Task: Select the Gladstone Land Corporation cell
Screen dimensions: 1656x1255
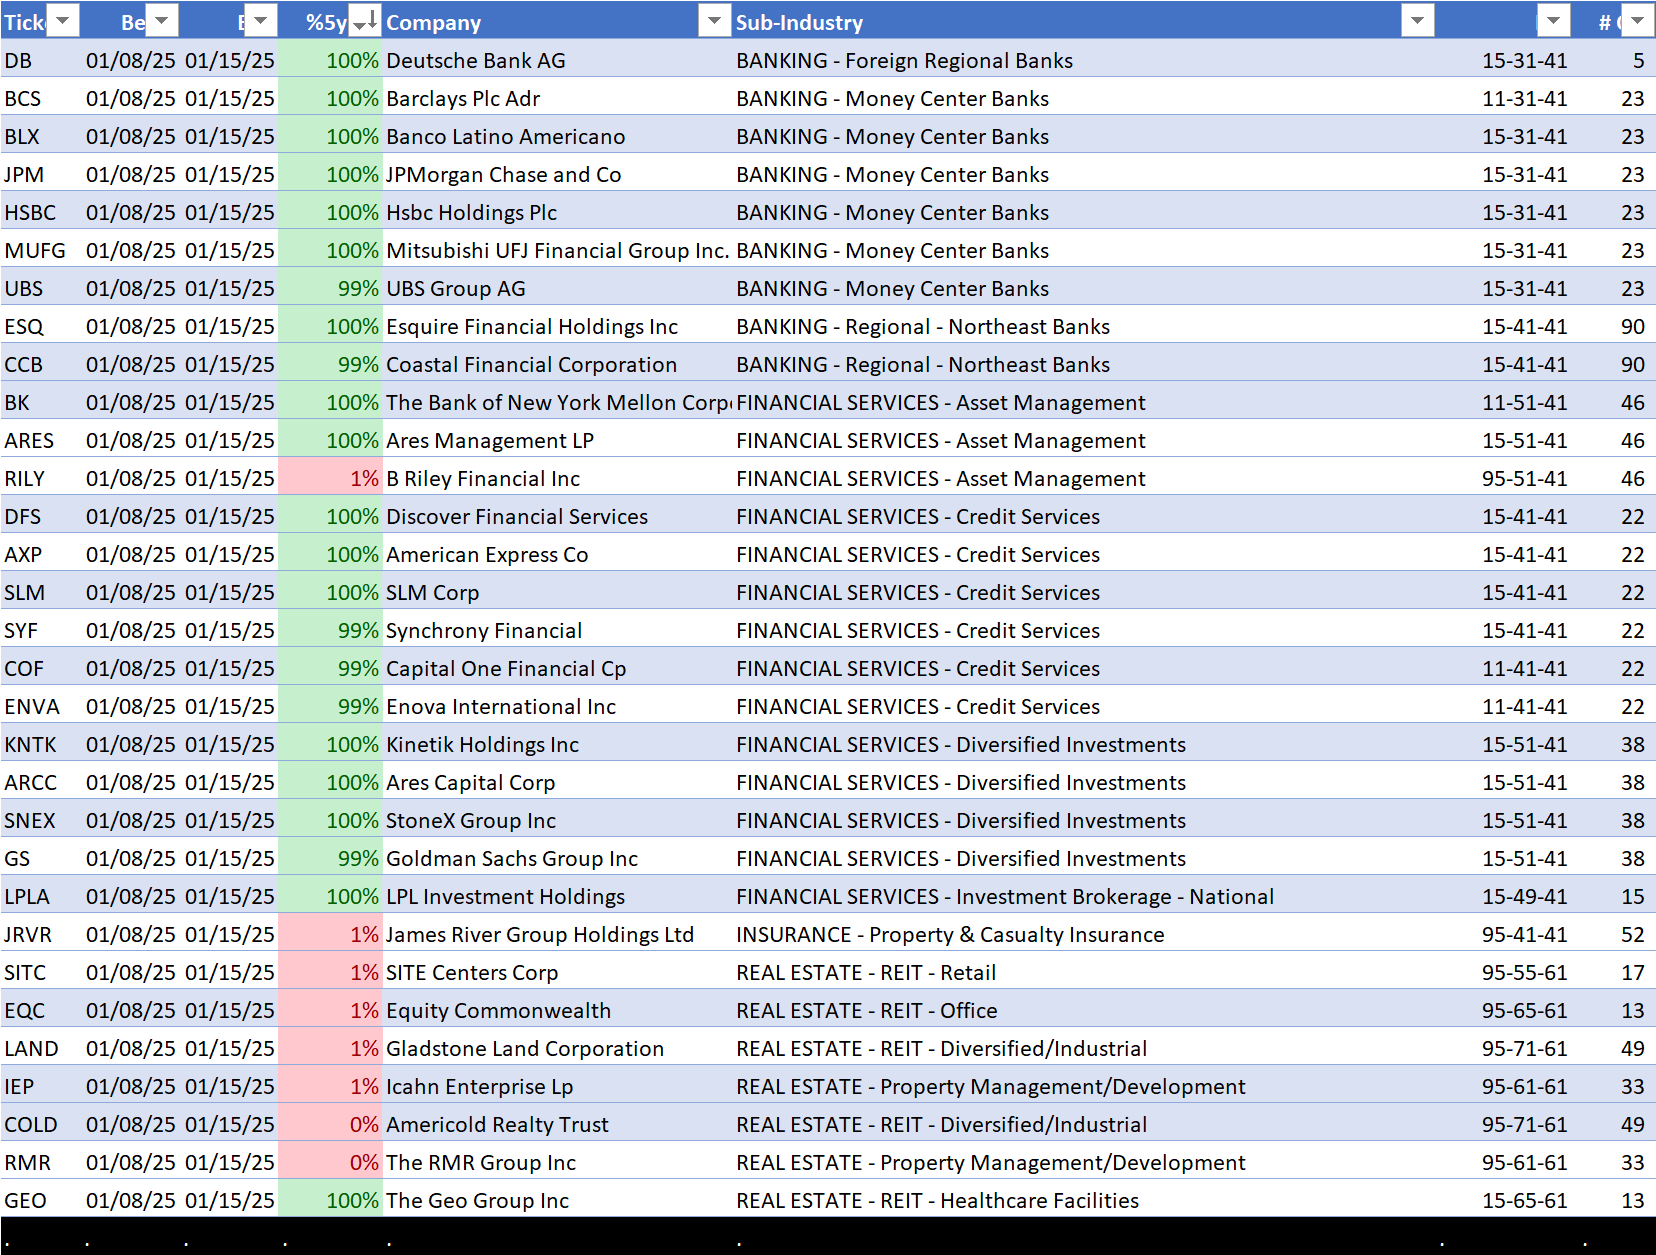Action: [558, 1049]
